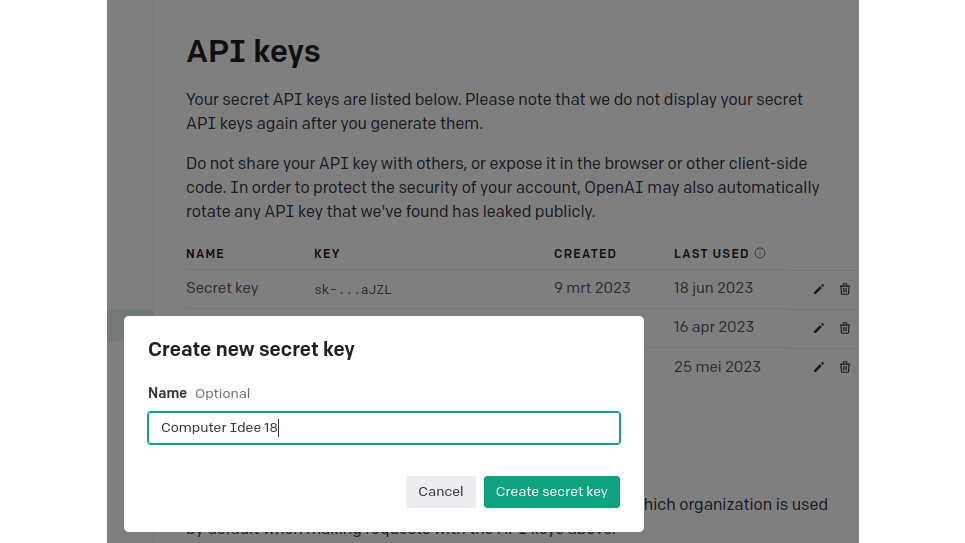Click the NAME column header
Viewport: 965px width, 543px height.
[x=205, y=254]
